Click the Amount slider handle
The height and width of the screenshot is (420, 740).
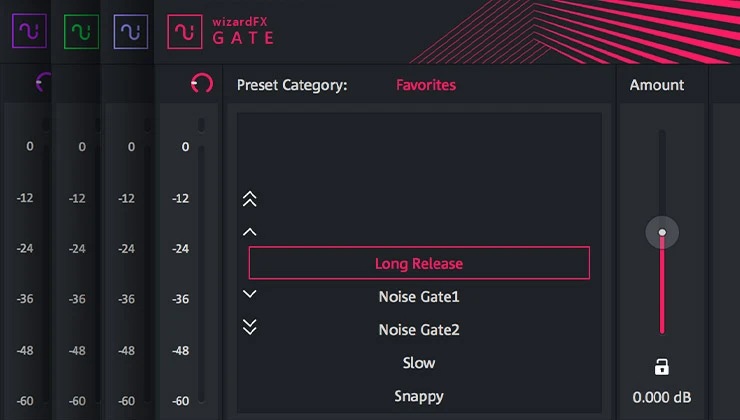(x=661, y=233)
